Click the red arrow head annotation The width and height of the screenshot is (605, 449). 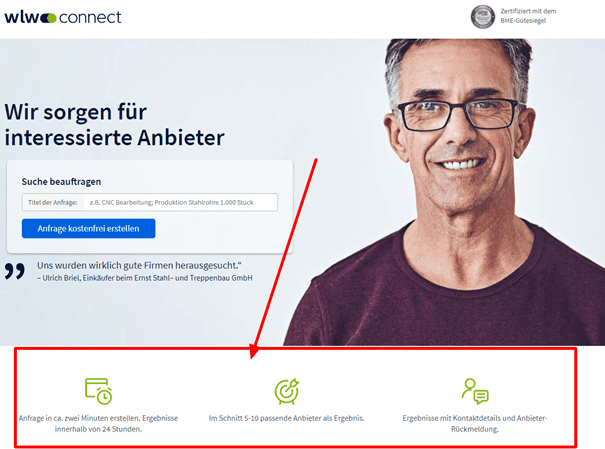pos(253,351)
